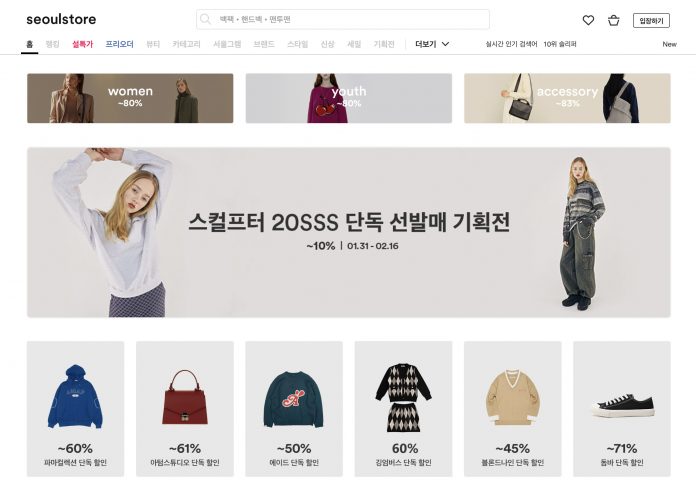Open the 설특가 tab
Viewport: 696px width, 495px height.
coord(83,44)
